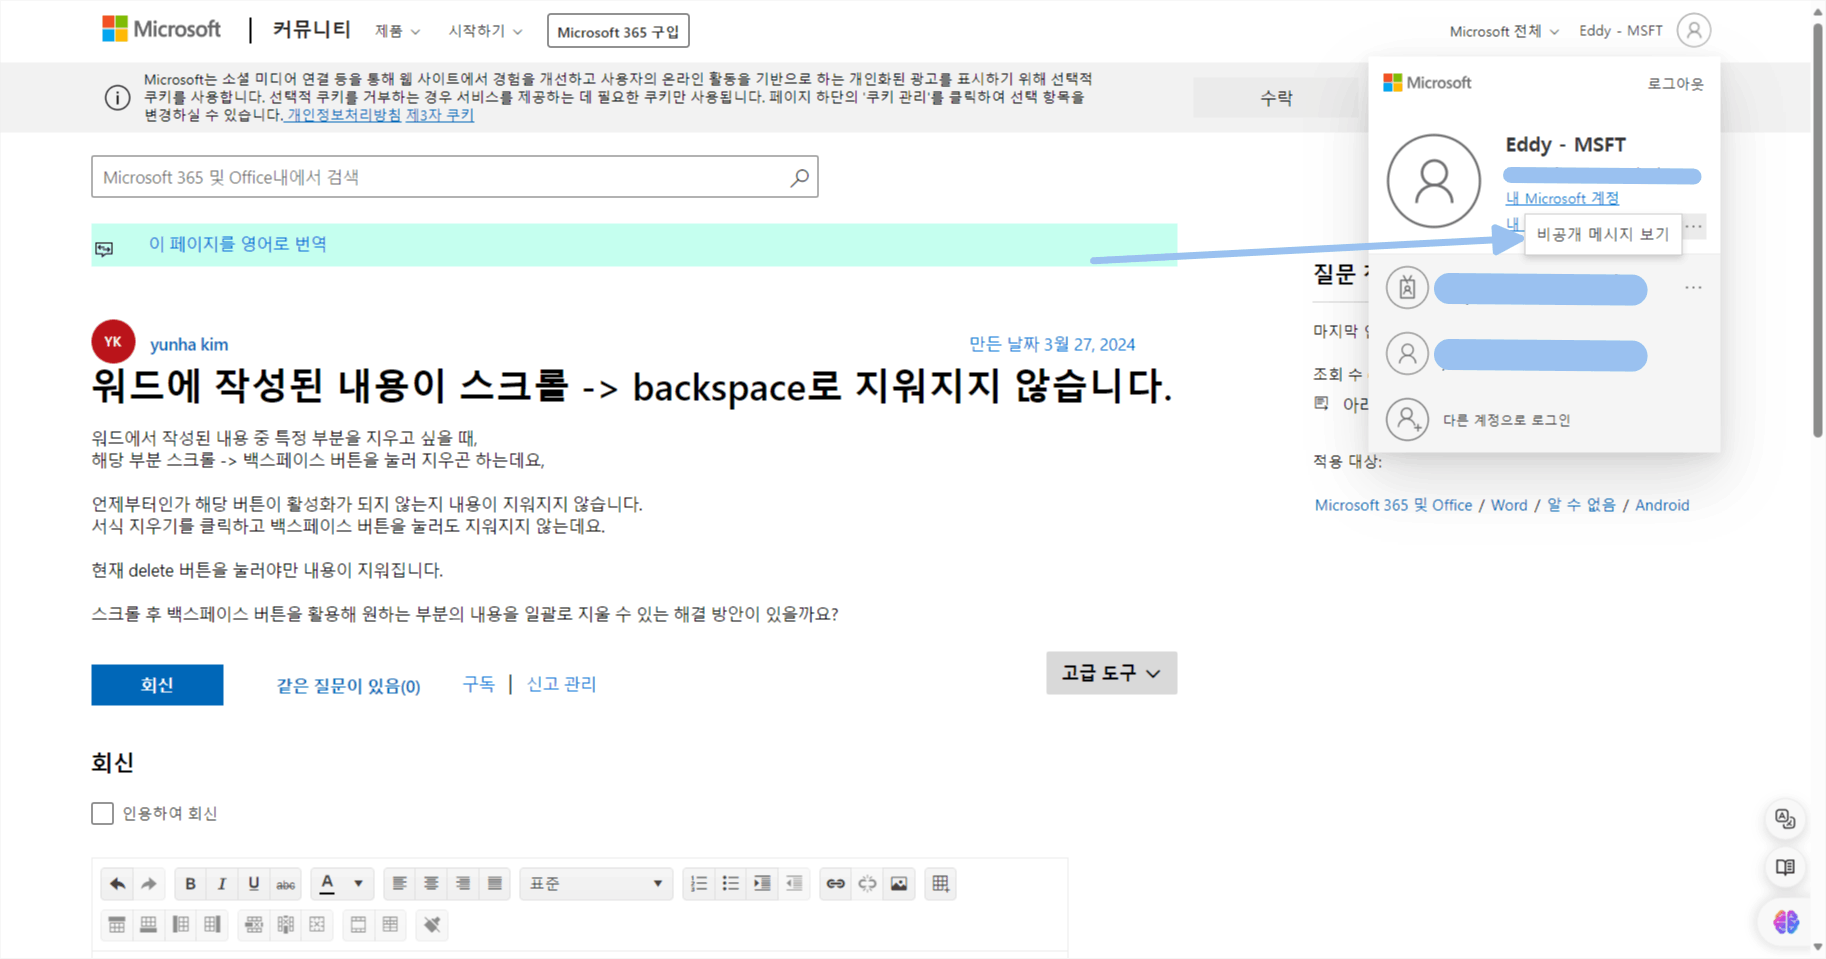This screenshot has height=959, width=1826.
Task: Increase the paragraph indent
Action: click(762, 884)
